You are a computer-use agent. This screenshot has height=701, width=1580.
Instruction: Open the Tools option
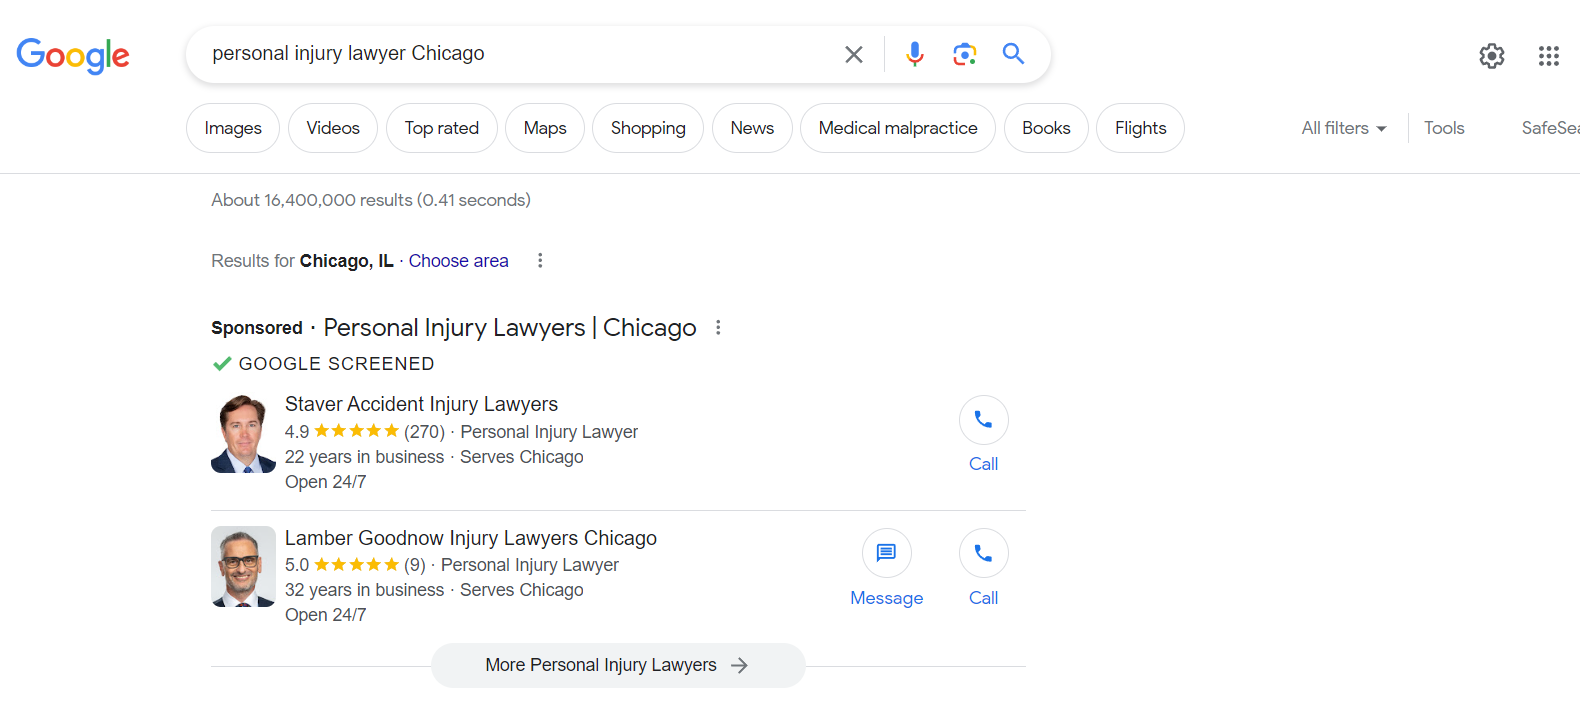[x=1444, y=128]
